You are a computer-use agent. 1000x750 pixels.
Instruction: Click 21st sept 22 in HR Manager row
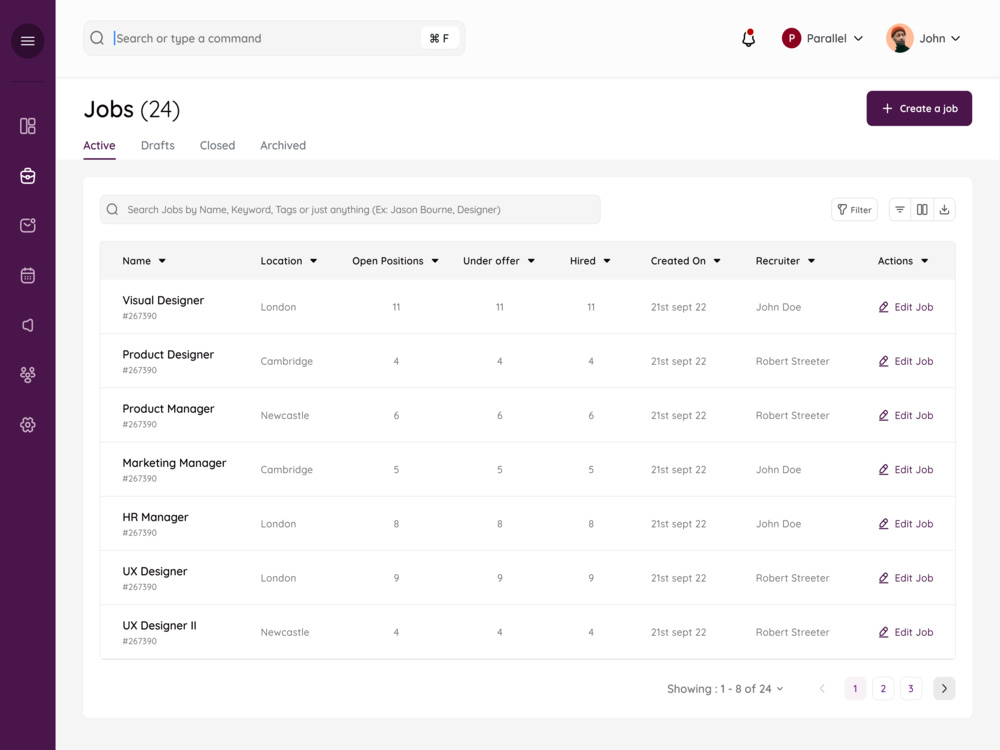coord(679,524)
